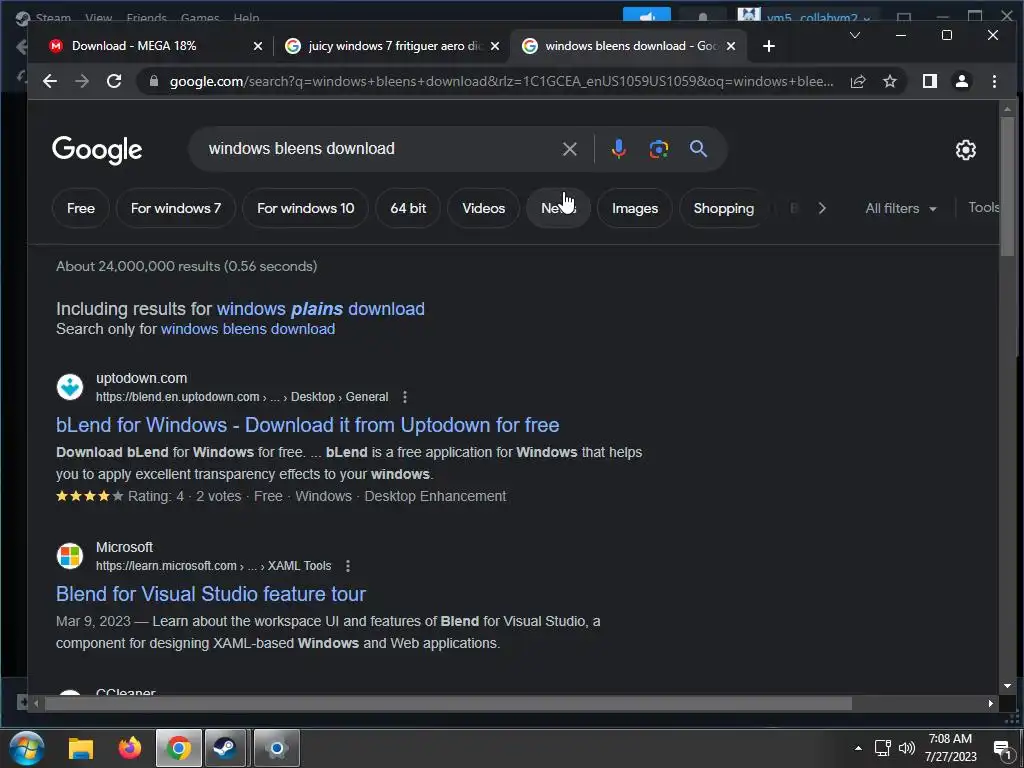Search by image with Google Lens
The image size is (1024, 768).
click(658, 149)
